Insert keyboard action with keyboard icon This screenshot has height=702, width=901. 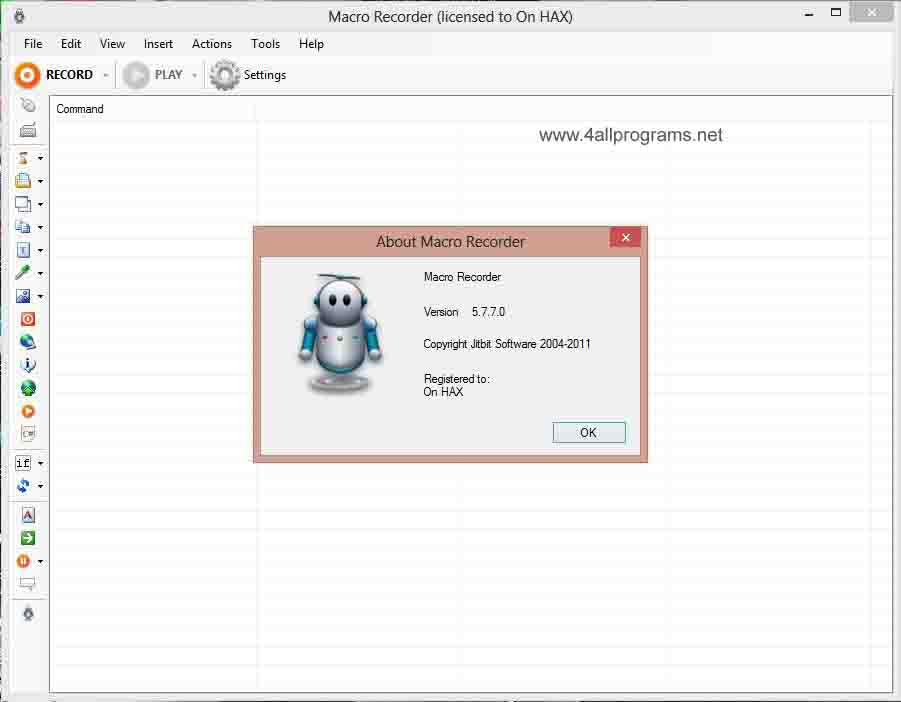click(28, 130)
